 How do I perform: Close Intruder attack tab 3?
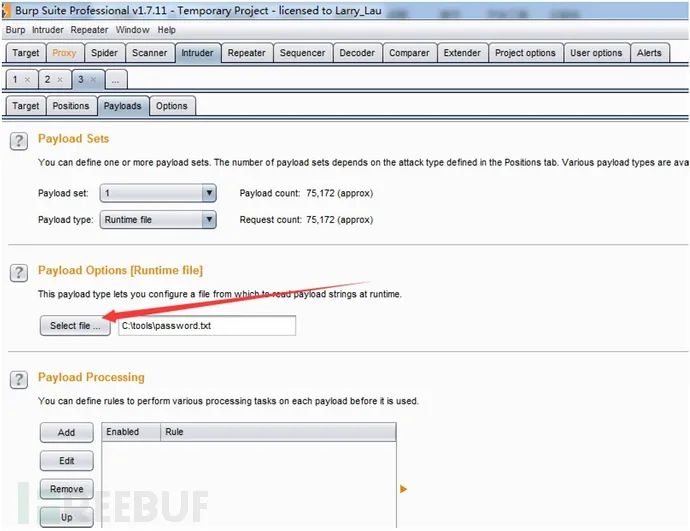coord(93,80)
